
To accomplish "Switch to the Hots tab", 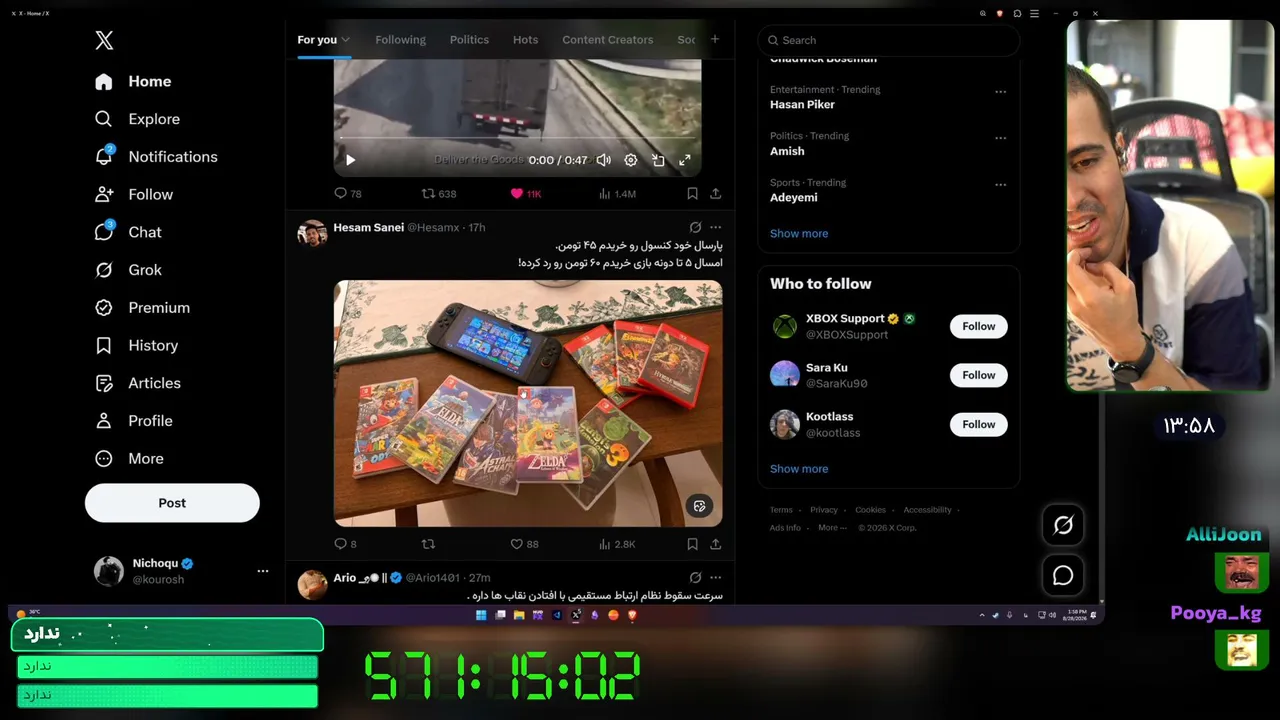I will coord(525,40).
